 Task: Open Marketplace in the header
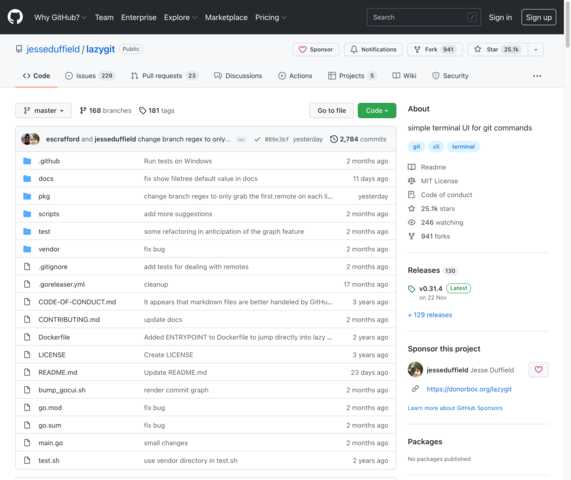[x=226, y=17]
